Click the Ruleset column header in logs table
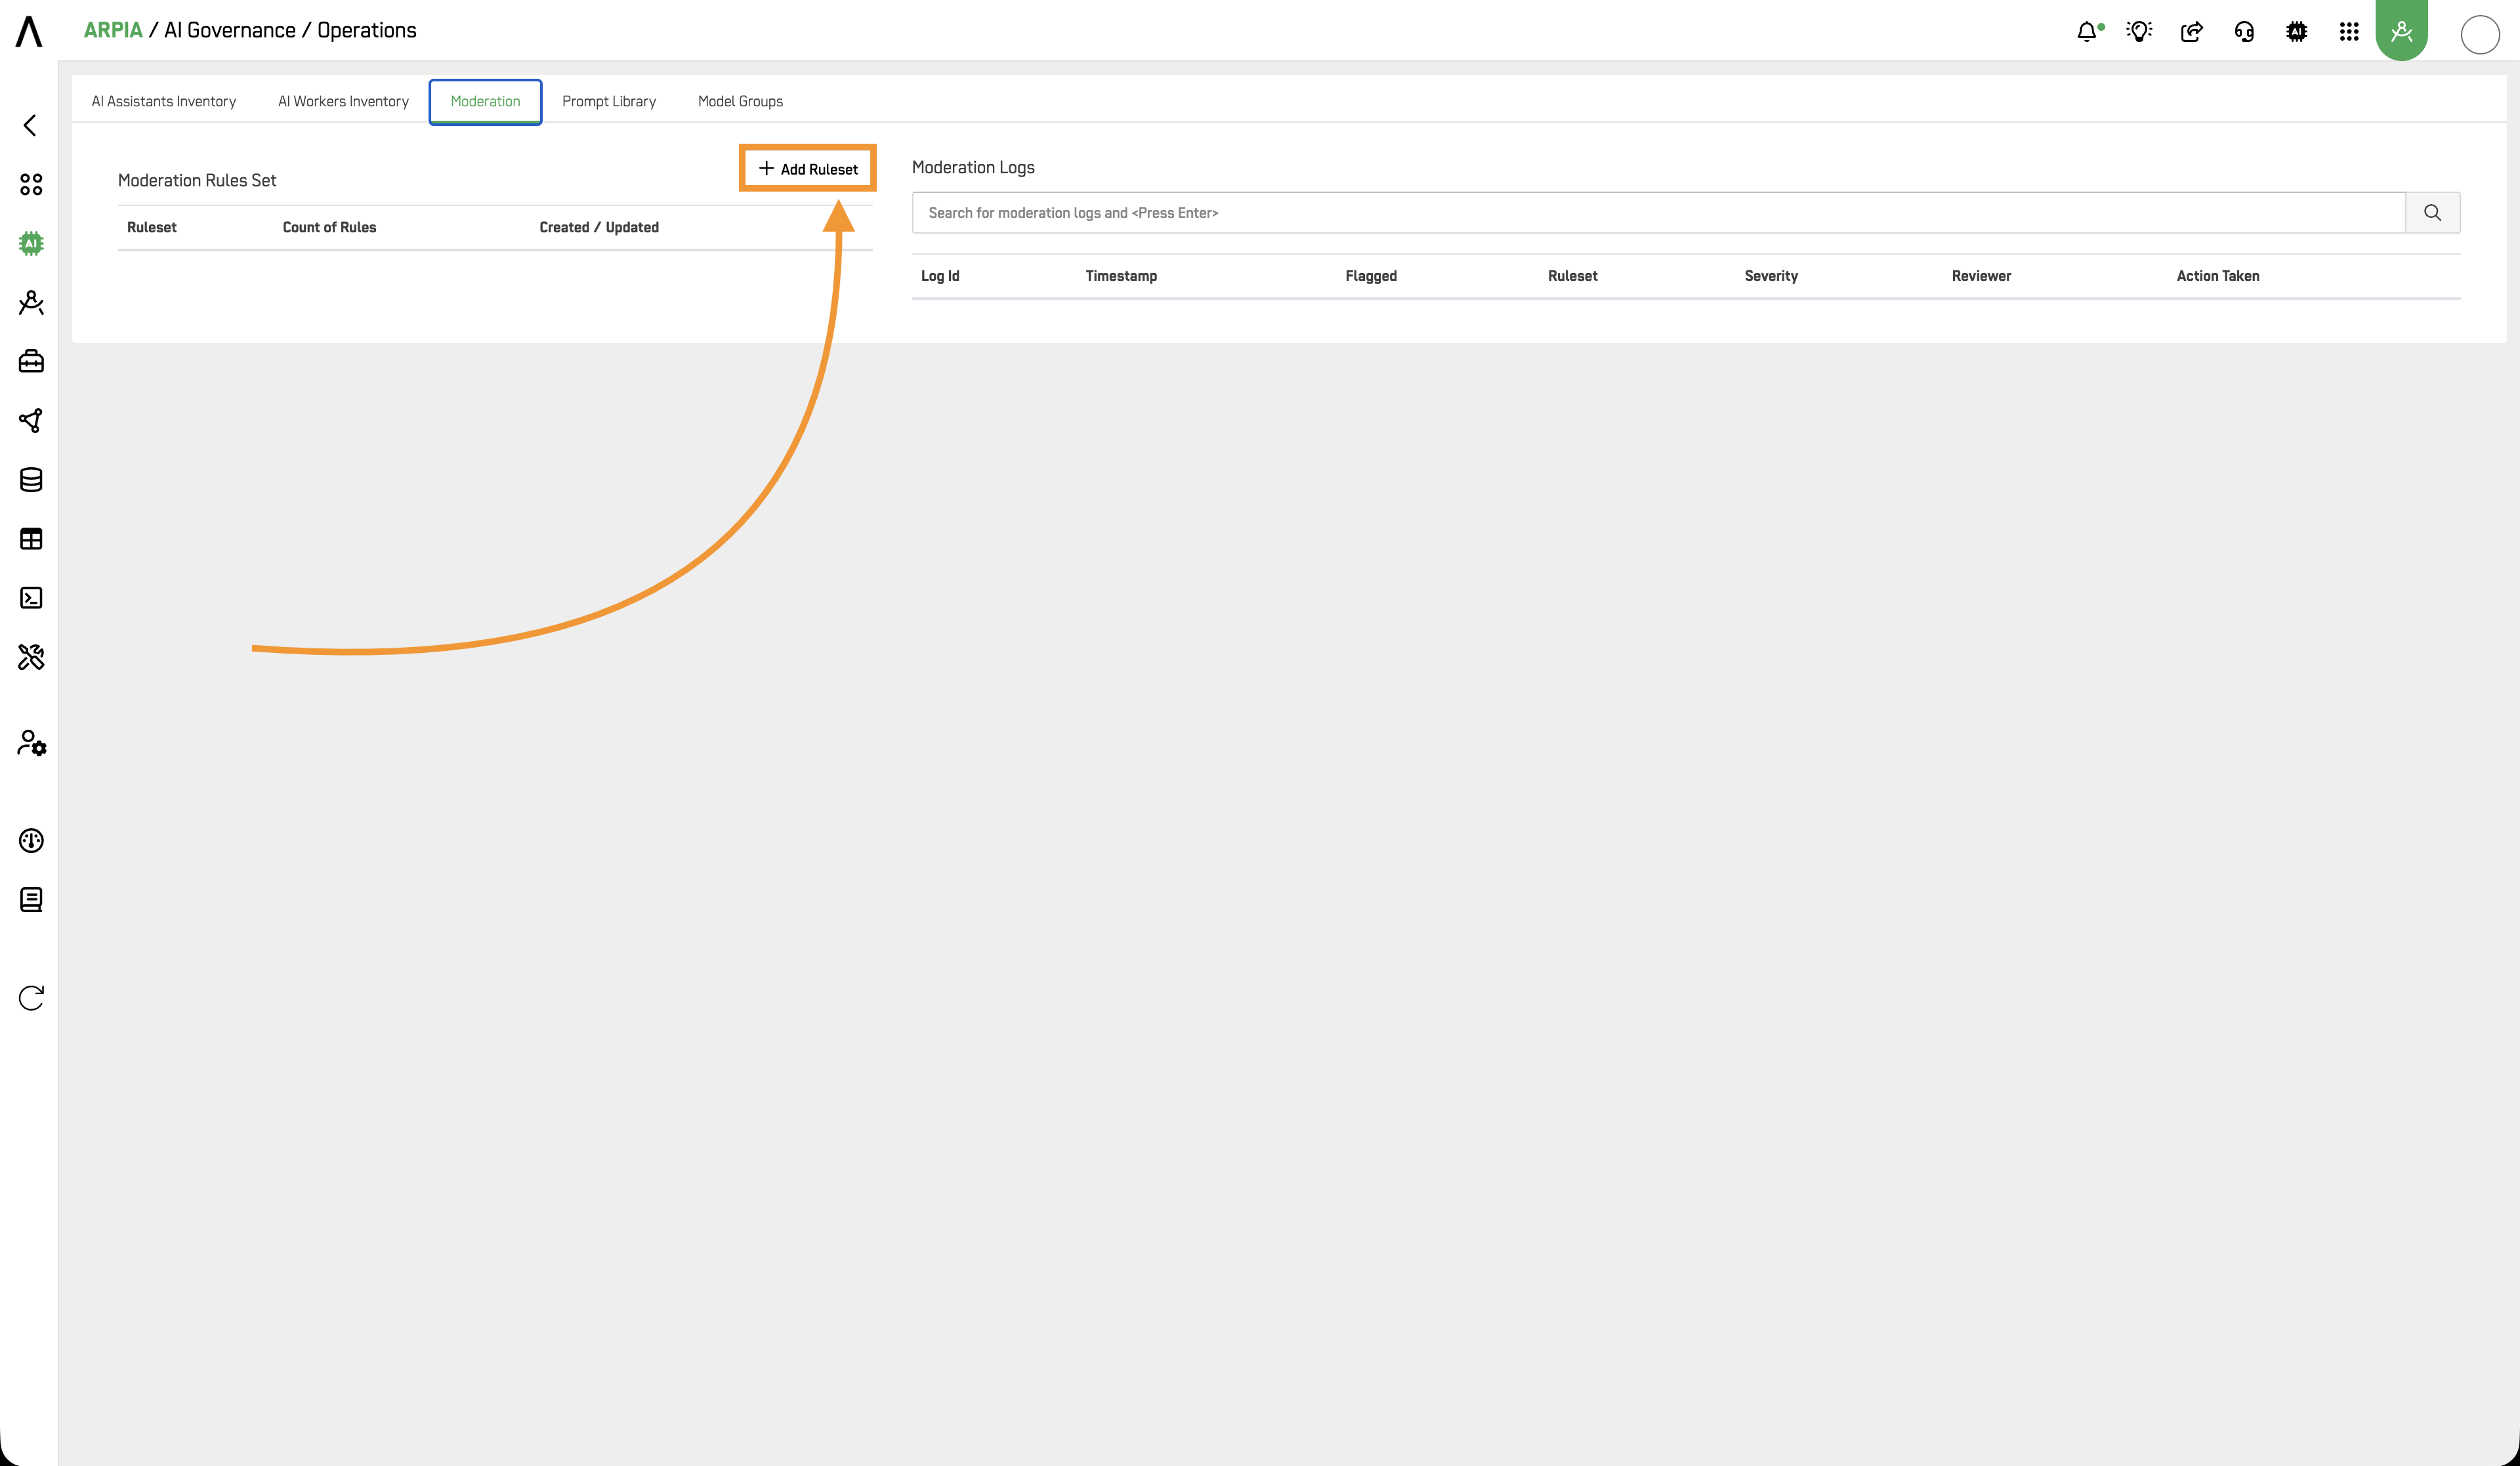The width and height of the screenshot is (2520, 1466). [x=1573, y=276]
